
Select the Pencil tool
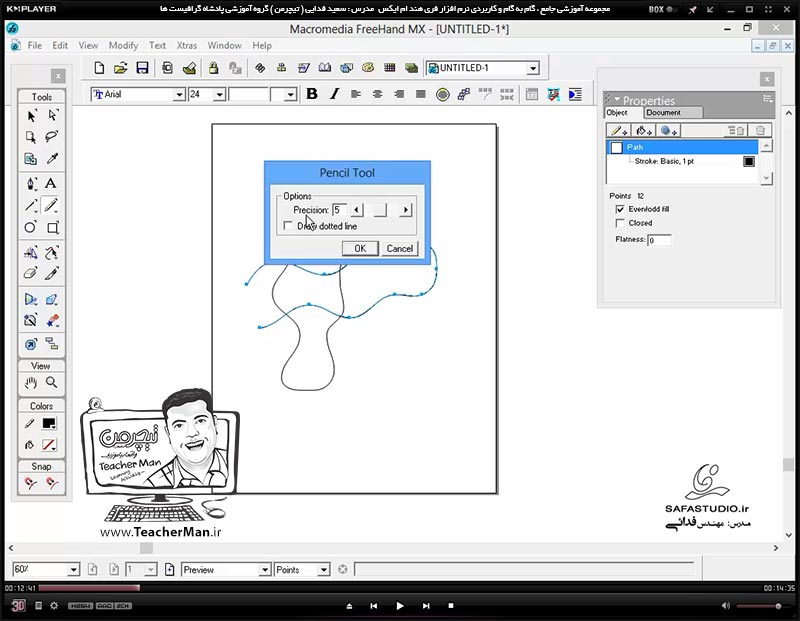click(51, 205)
